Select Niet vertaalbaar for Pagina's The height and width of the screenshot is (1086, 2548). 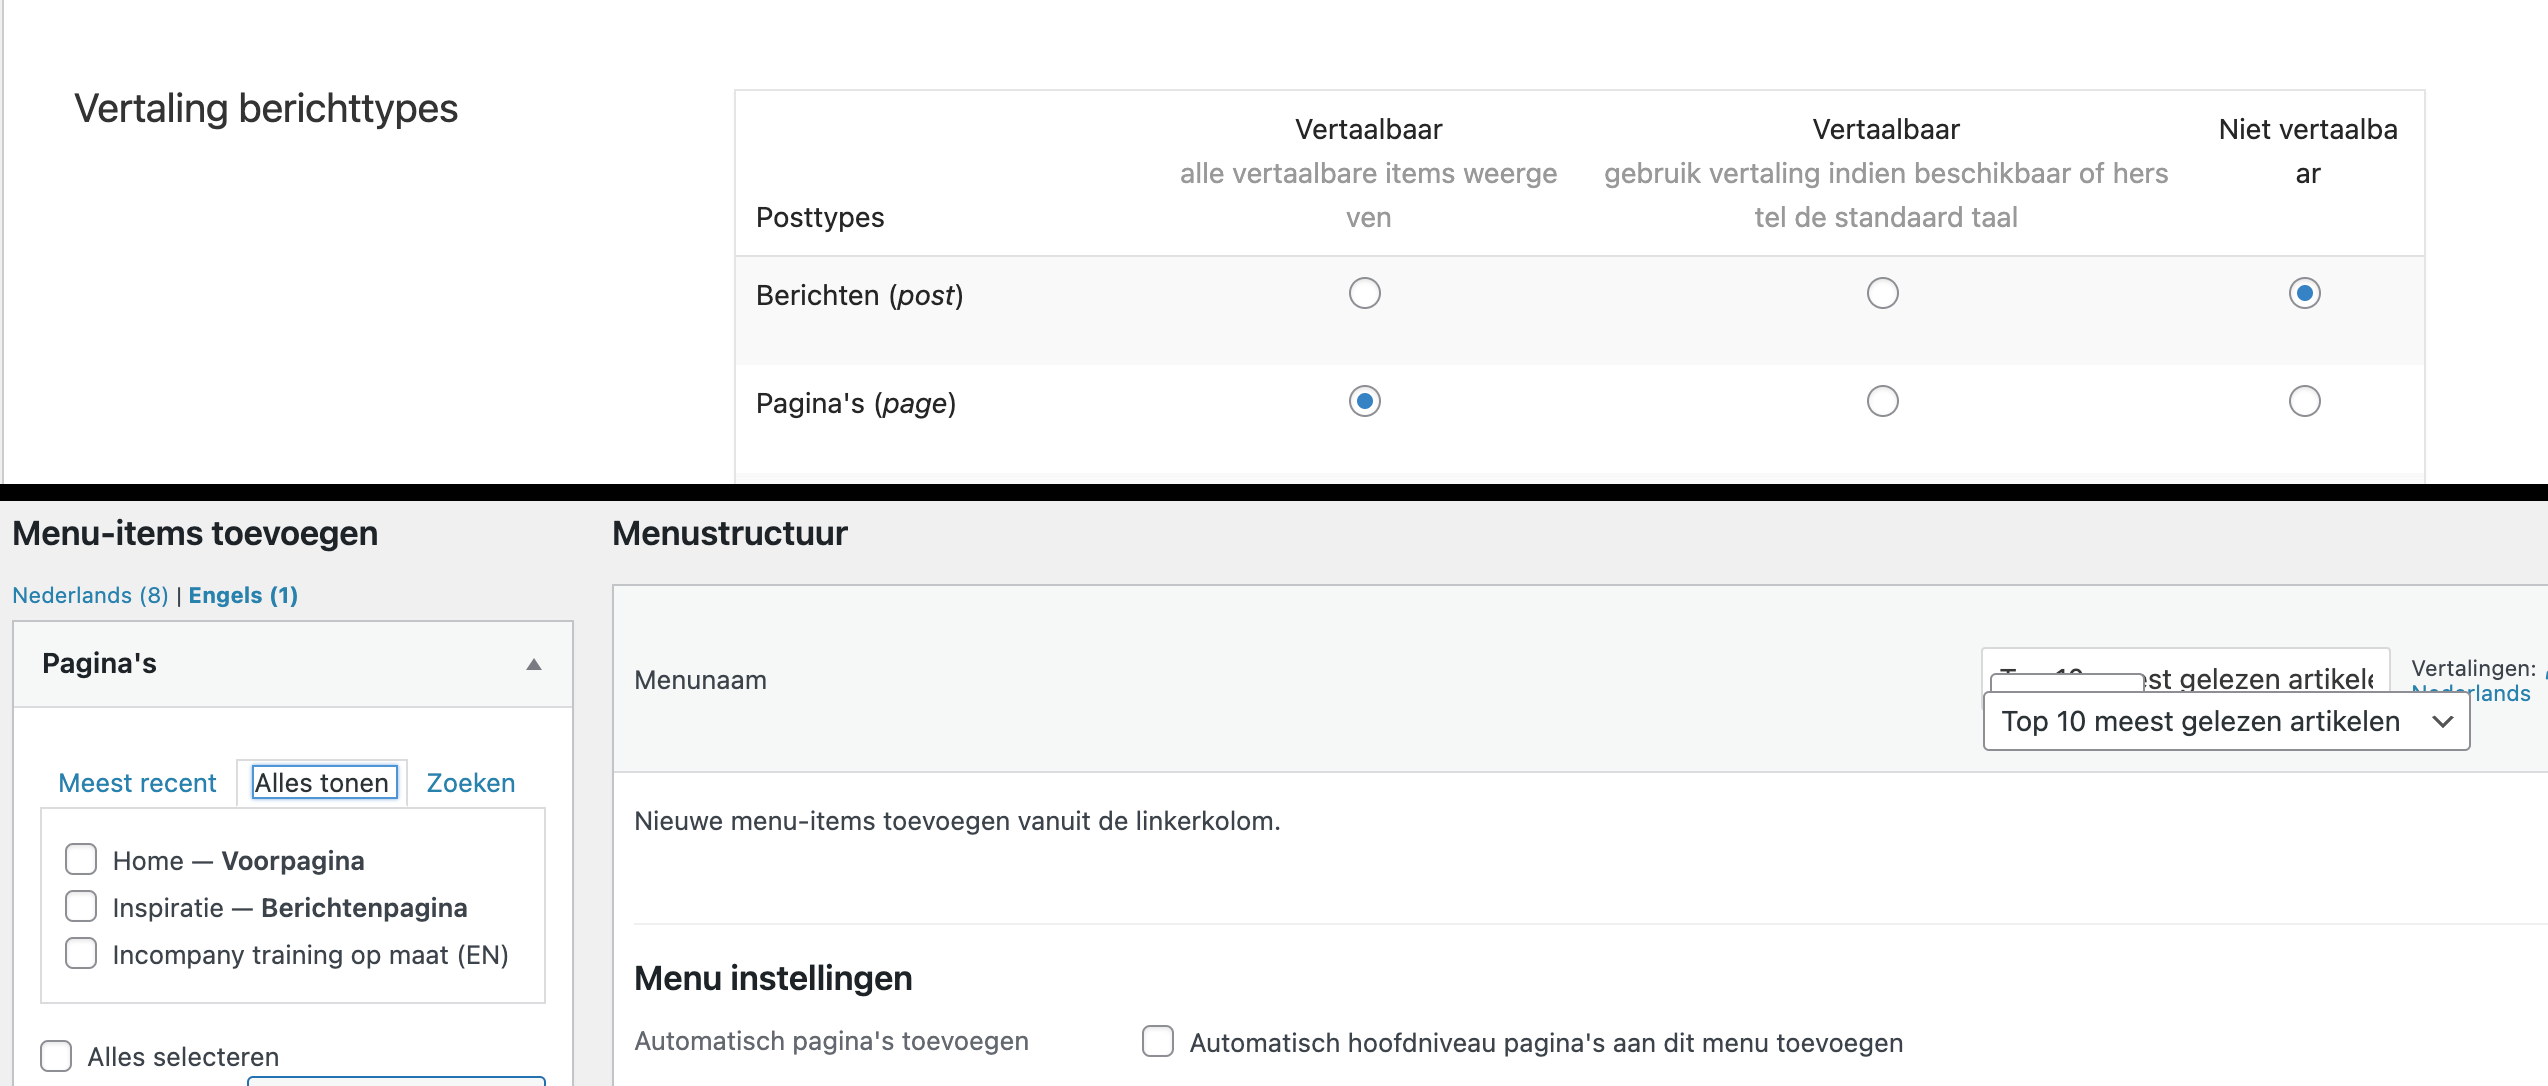[2304, 401]
